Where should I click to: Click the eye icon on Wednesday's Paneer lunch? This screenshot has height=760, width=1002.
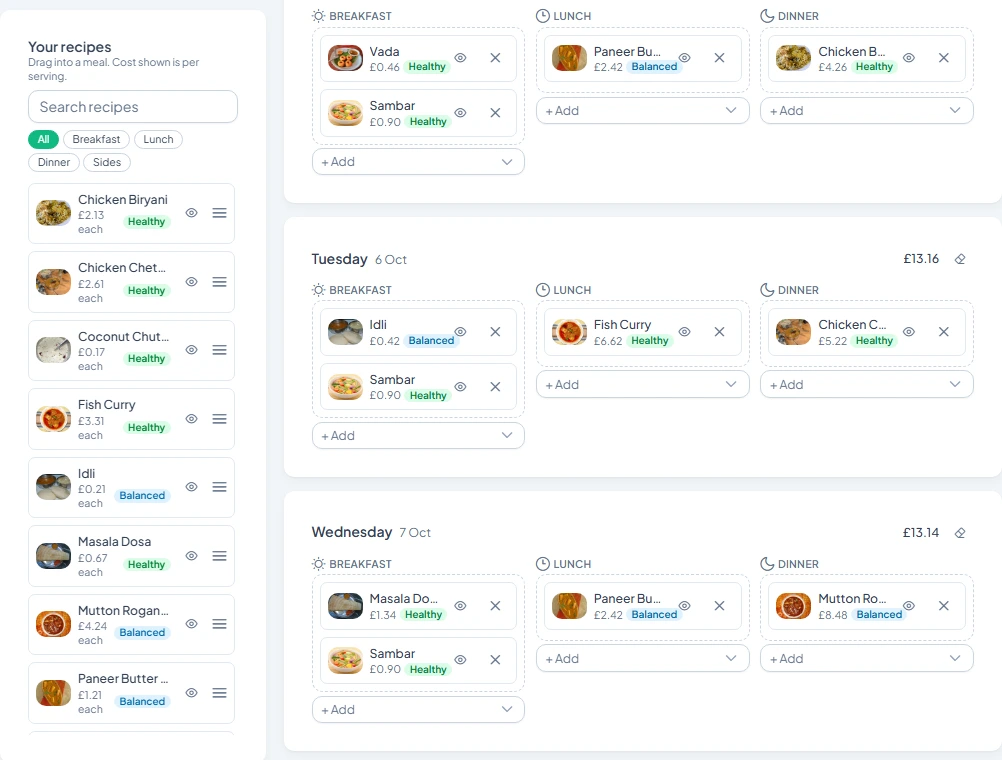[684, 605]
